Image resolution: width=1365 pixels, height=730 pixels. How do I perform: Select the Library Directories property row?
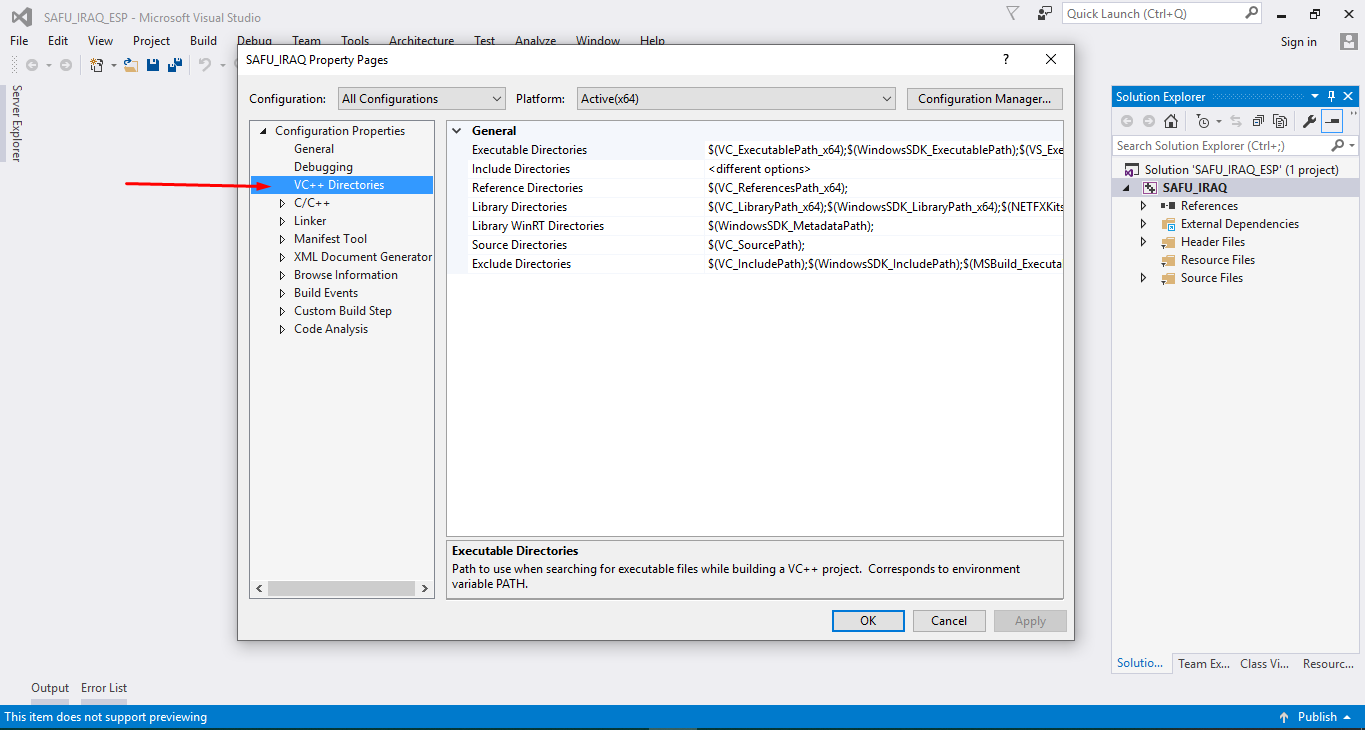[x=755, y=207]
